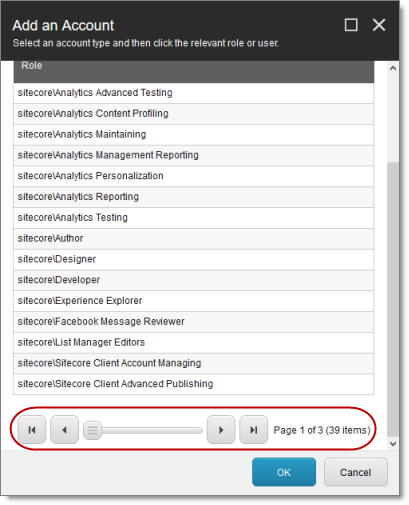The width and height of the screenshot is (409, 505).
Task: Select sitecore\Designer role
Action: tap(194, 259)
